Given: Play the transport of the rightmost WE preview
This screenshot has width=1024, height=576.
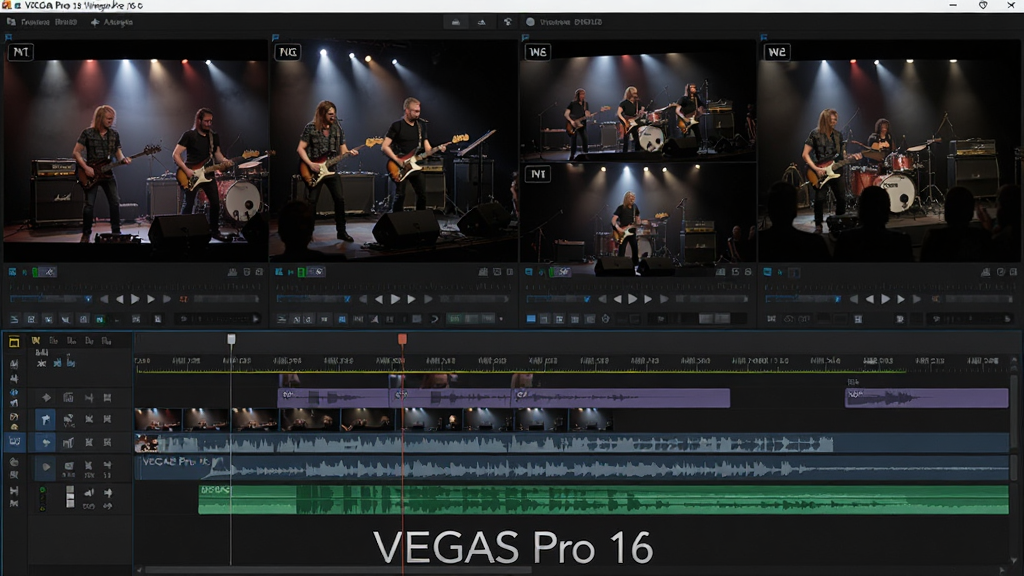Looking at the screenshot, I should coord(885,299).
